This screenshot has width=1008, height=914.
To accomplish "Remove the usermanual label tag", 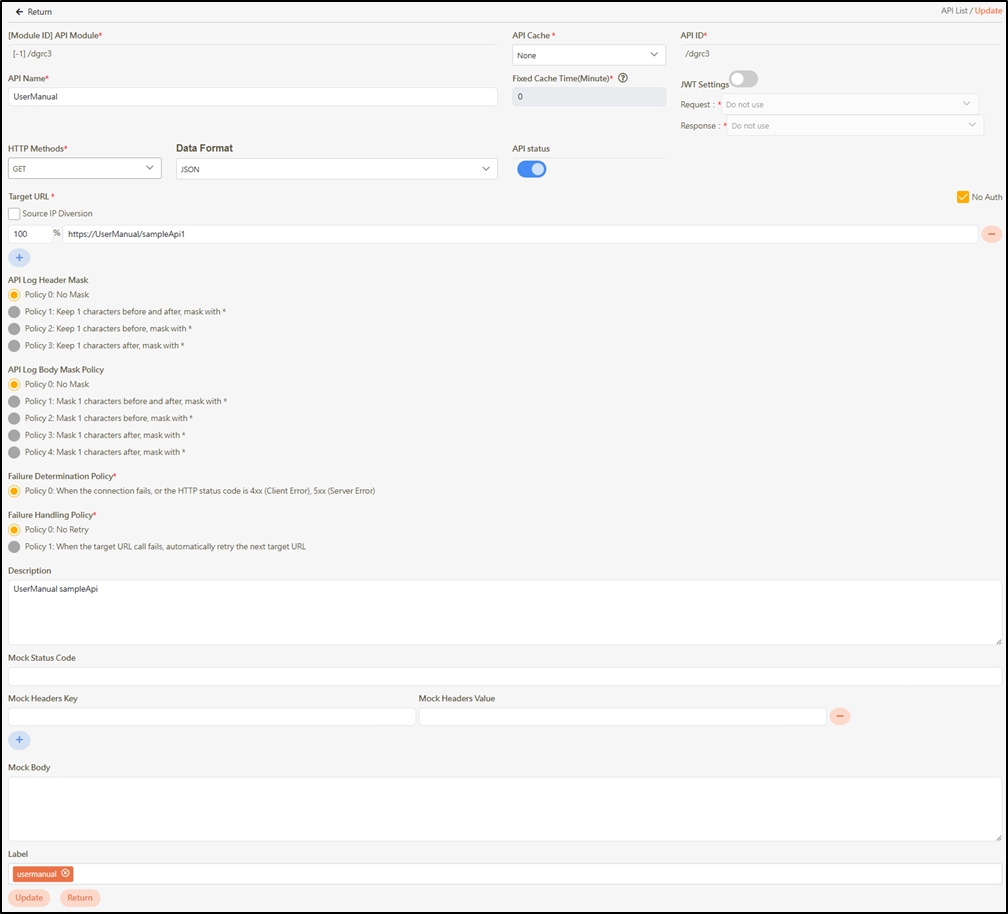I will click(x=66, y=873).
